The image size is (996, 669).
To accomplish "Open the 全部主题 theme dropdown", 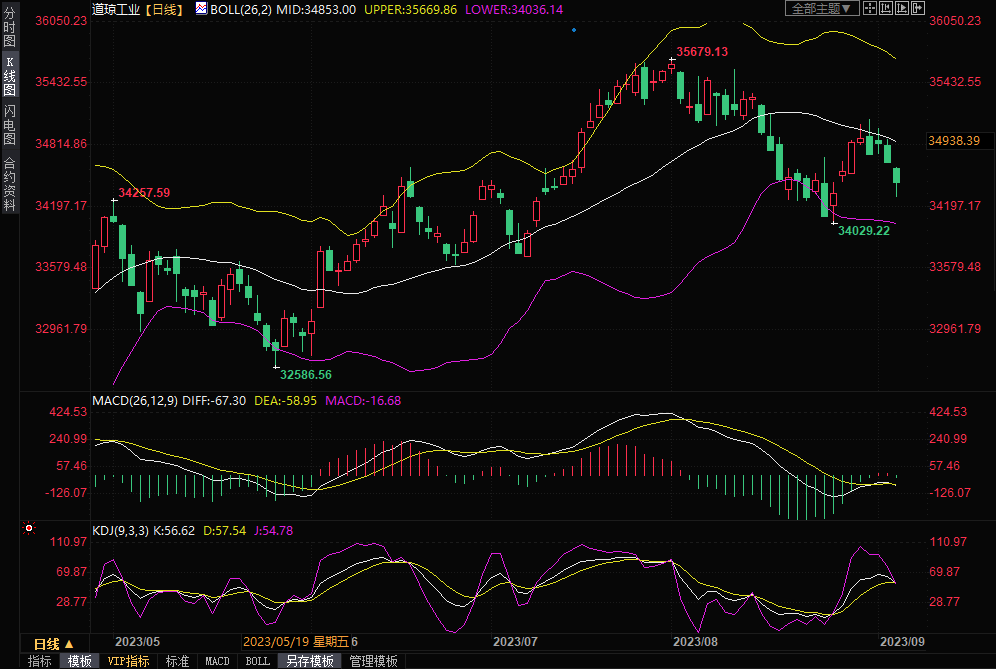I will (x=823, y=8).
